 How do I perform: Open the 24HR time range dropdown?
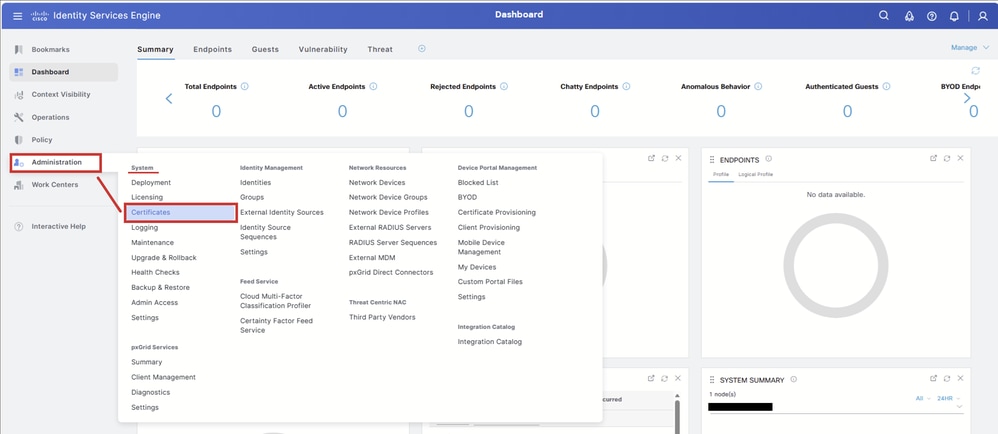coord(949,398)
